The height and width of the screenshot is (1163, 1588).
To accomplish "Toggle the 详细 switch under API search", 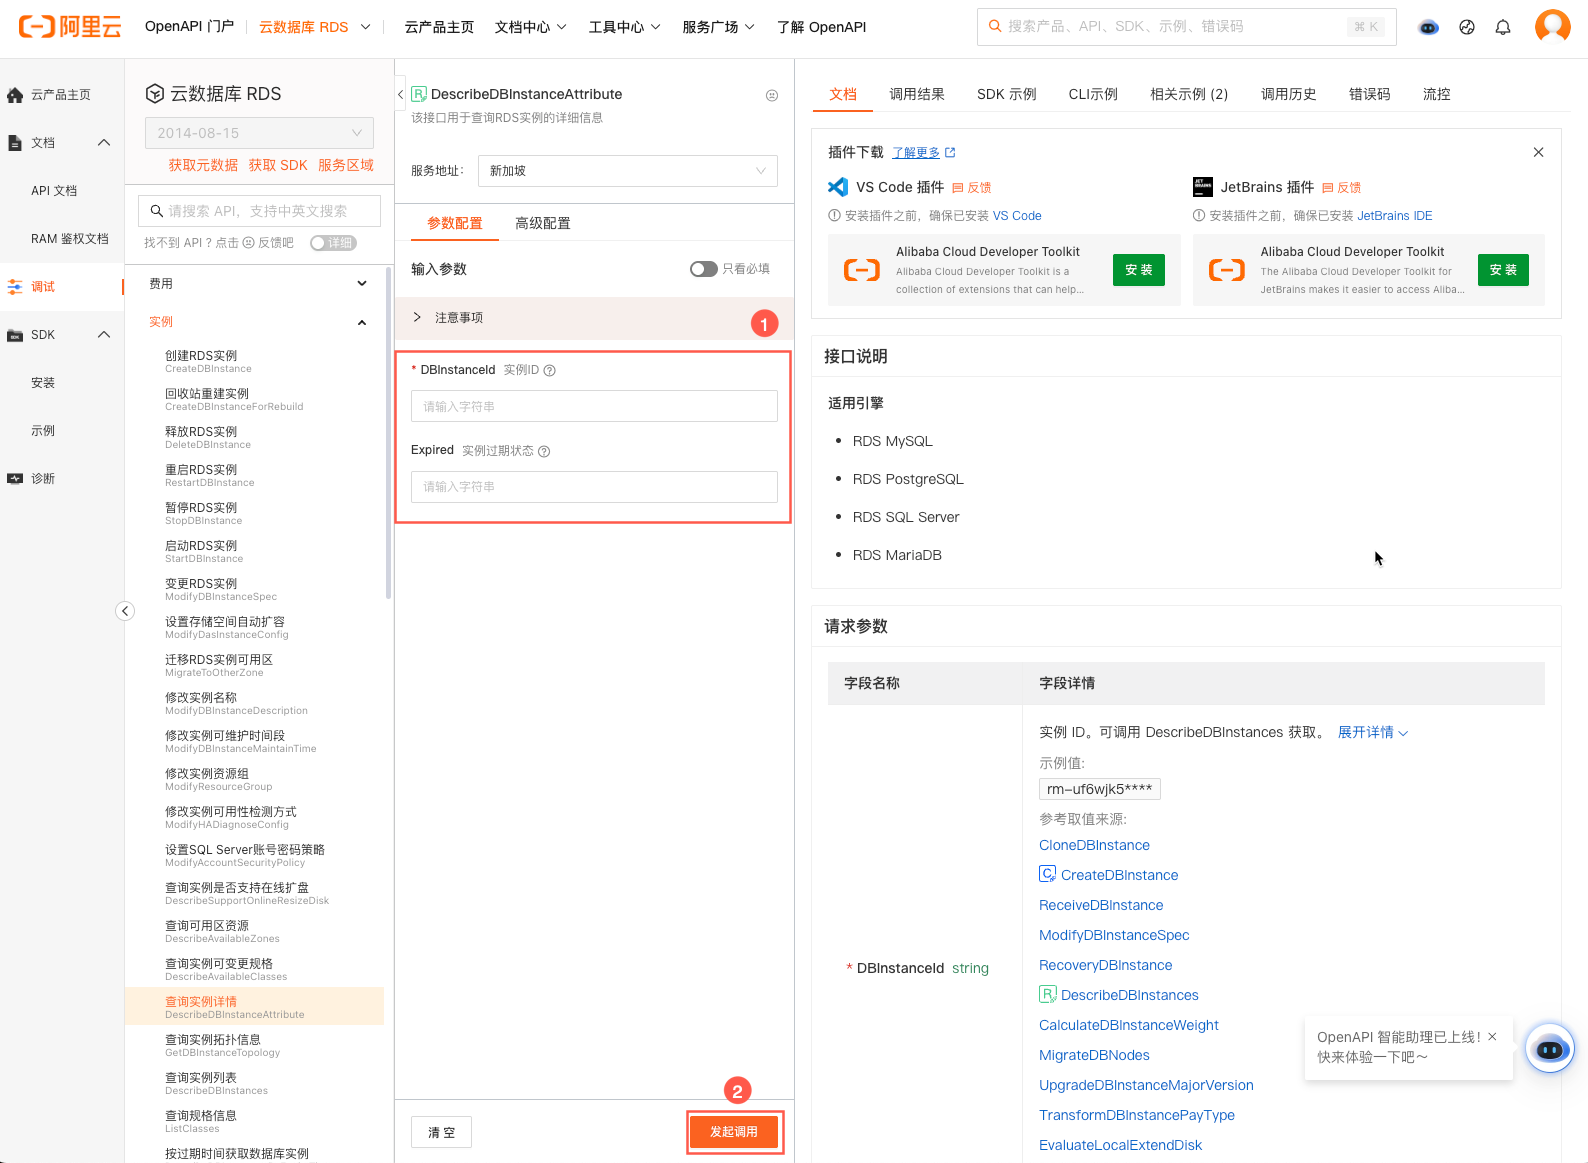I will (333, 243).
